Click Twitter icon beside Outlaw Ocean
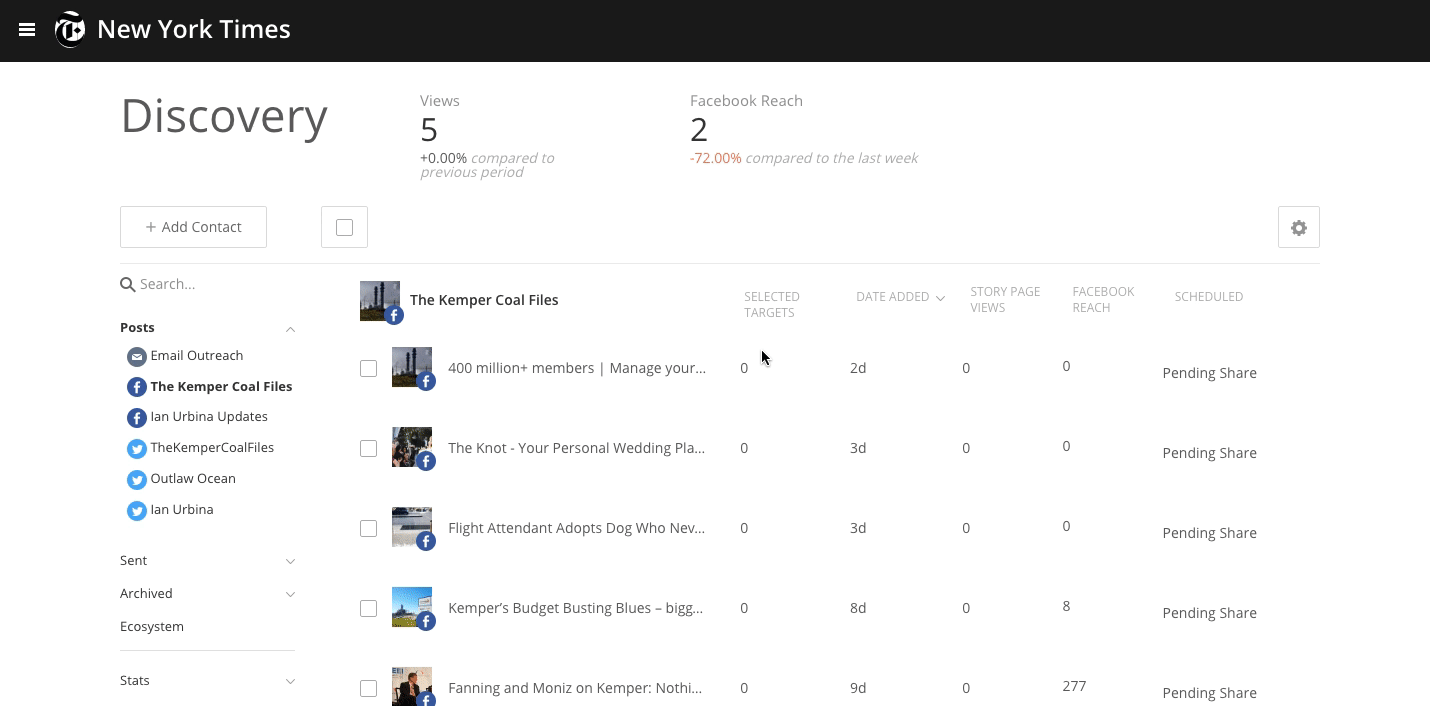The height and width of the screenshot is (706, 1430). click(x=136, y=480)
